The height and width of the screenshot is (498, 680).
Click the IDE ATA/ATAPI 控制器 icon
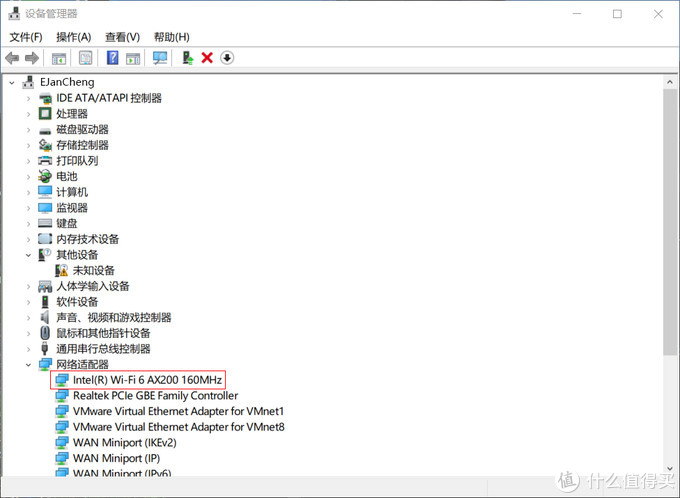(x=45, y=98)
